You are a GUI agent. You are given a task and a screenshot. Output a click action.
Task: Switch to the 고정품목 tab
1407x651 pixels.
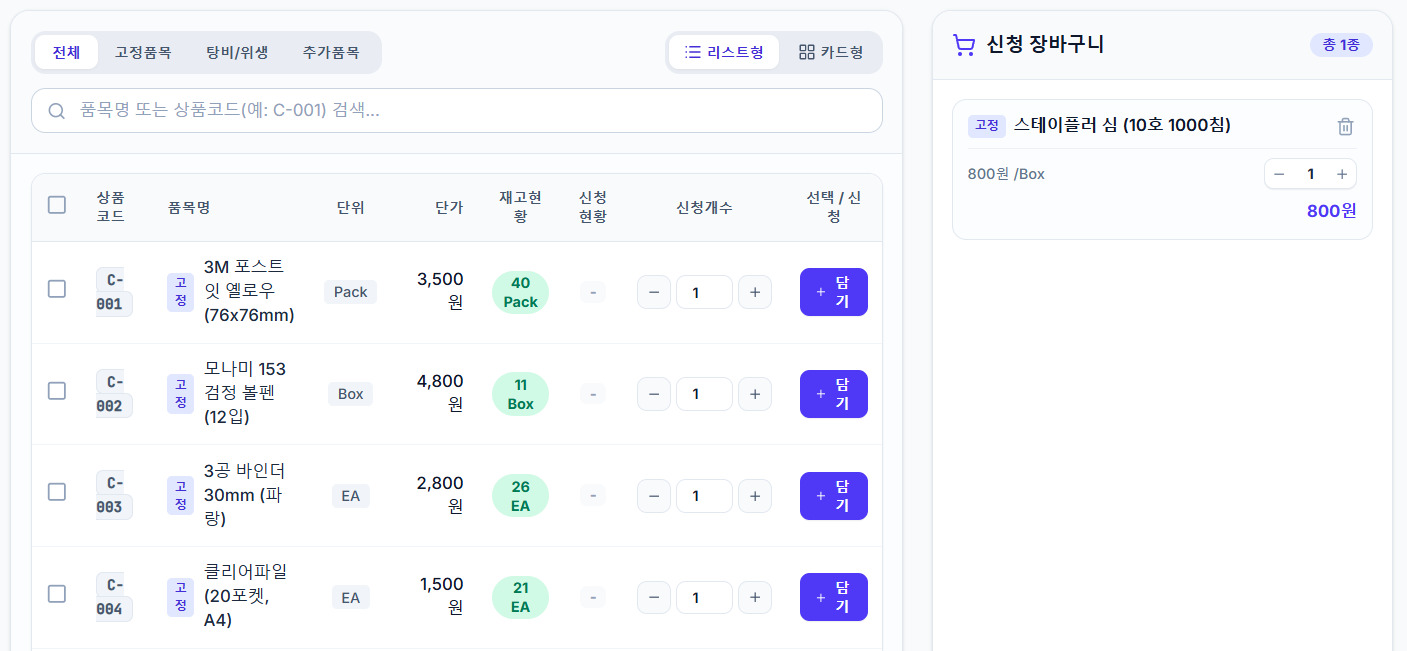pos(143,52)
